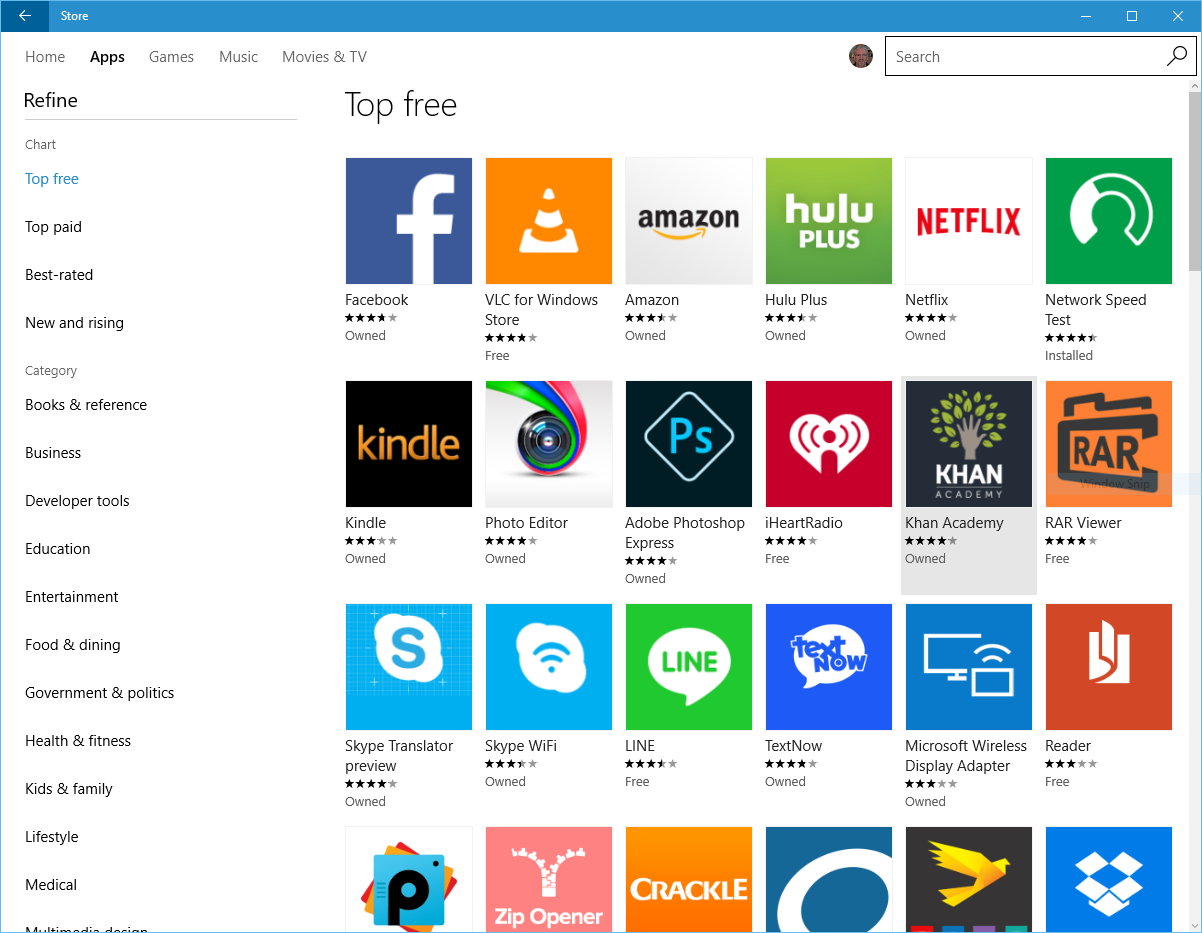The width and height of the screenshot is (1202, 933).
Task: Click the Microsoft Wireless Display Adapter title
Action: click(x=966, y=756)
